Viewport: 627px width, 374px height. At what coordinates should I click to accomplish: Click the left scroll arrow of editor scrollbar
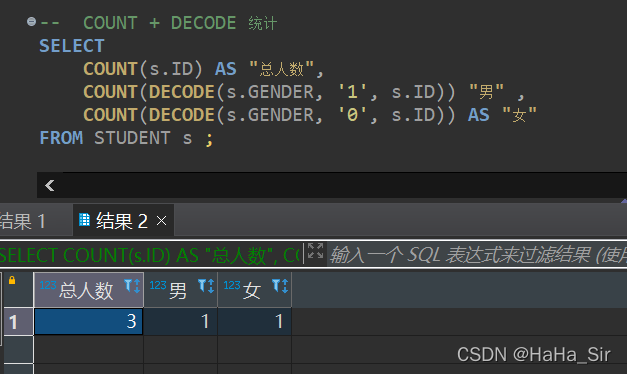point(50,185)
